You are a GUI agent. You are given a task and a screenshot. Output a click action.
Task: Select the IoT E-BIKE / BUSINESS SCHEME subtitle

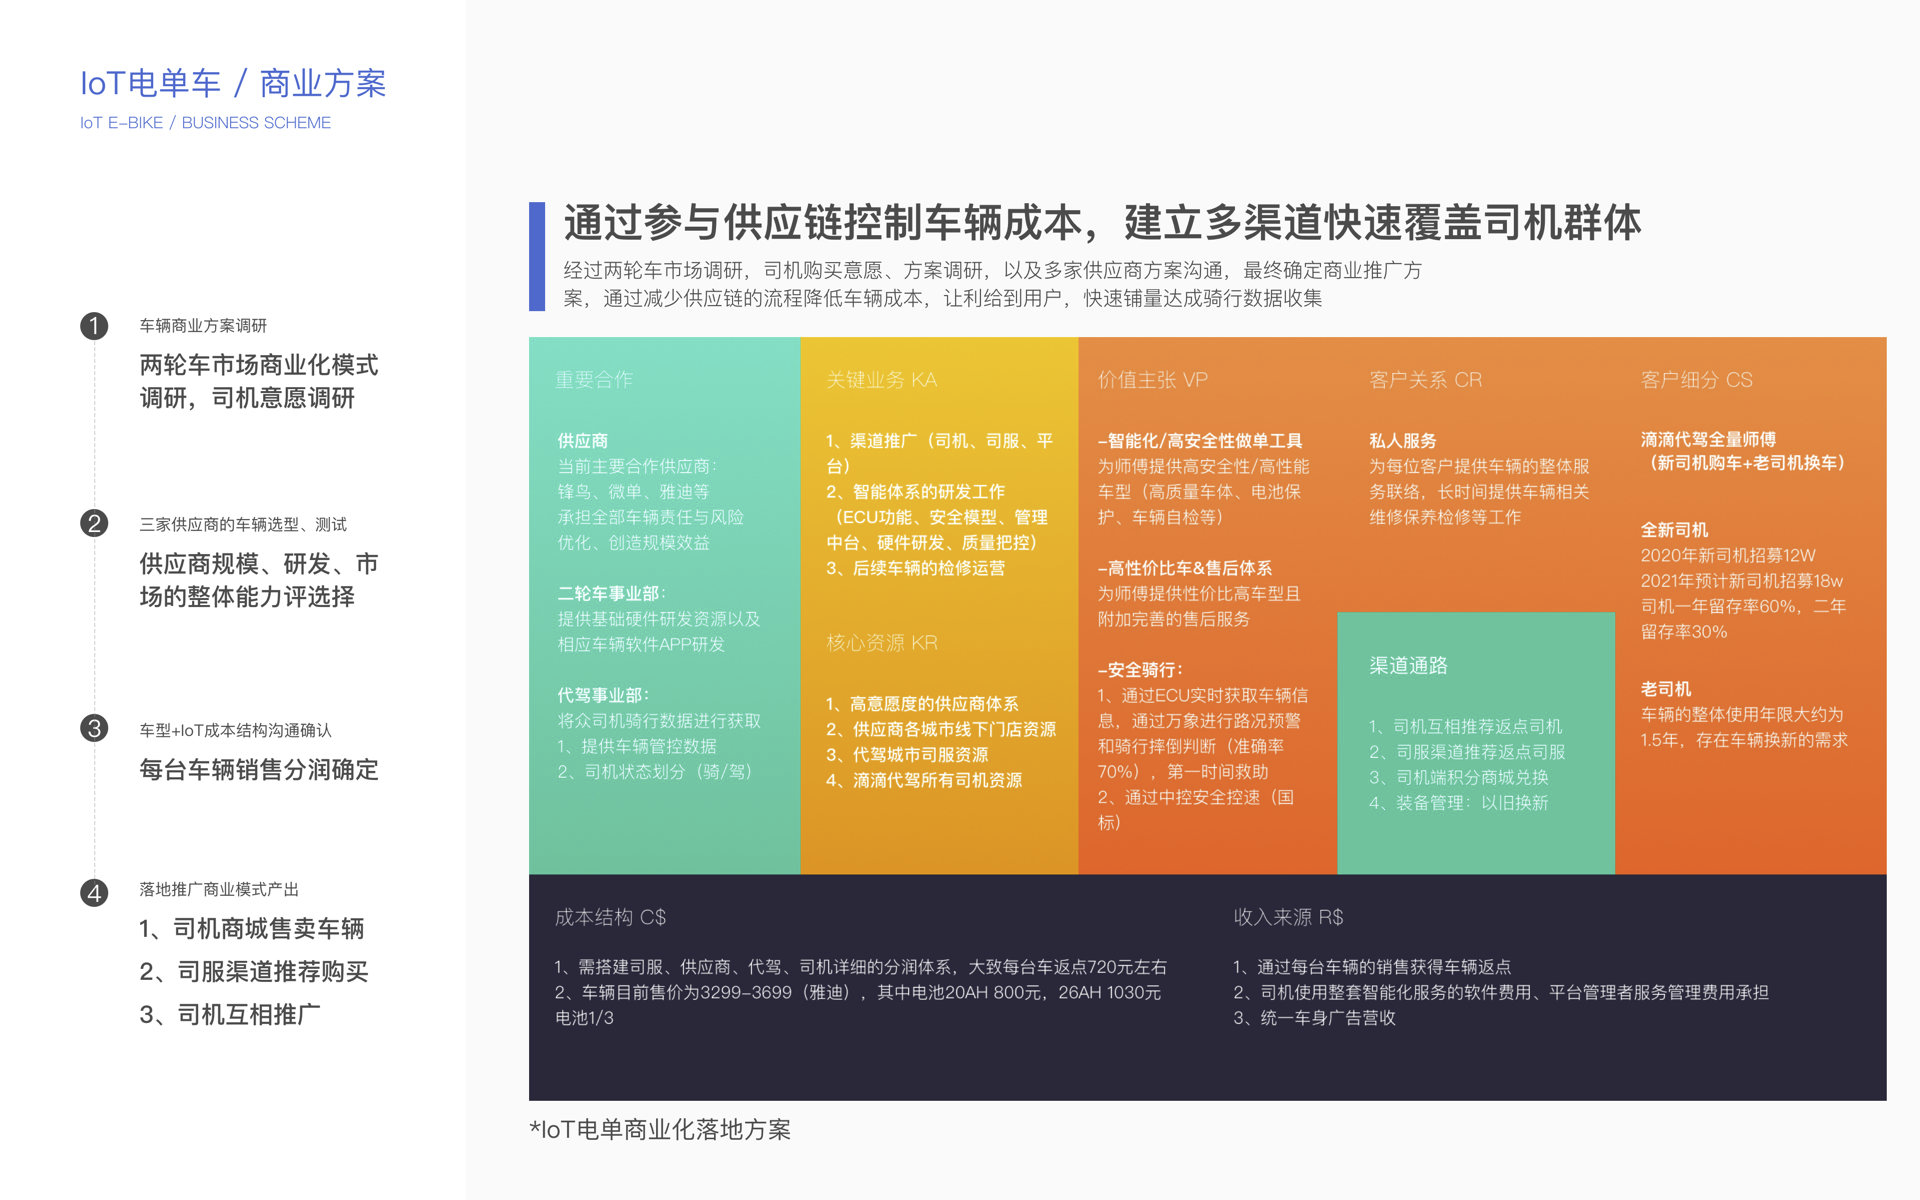point(205,123)
